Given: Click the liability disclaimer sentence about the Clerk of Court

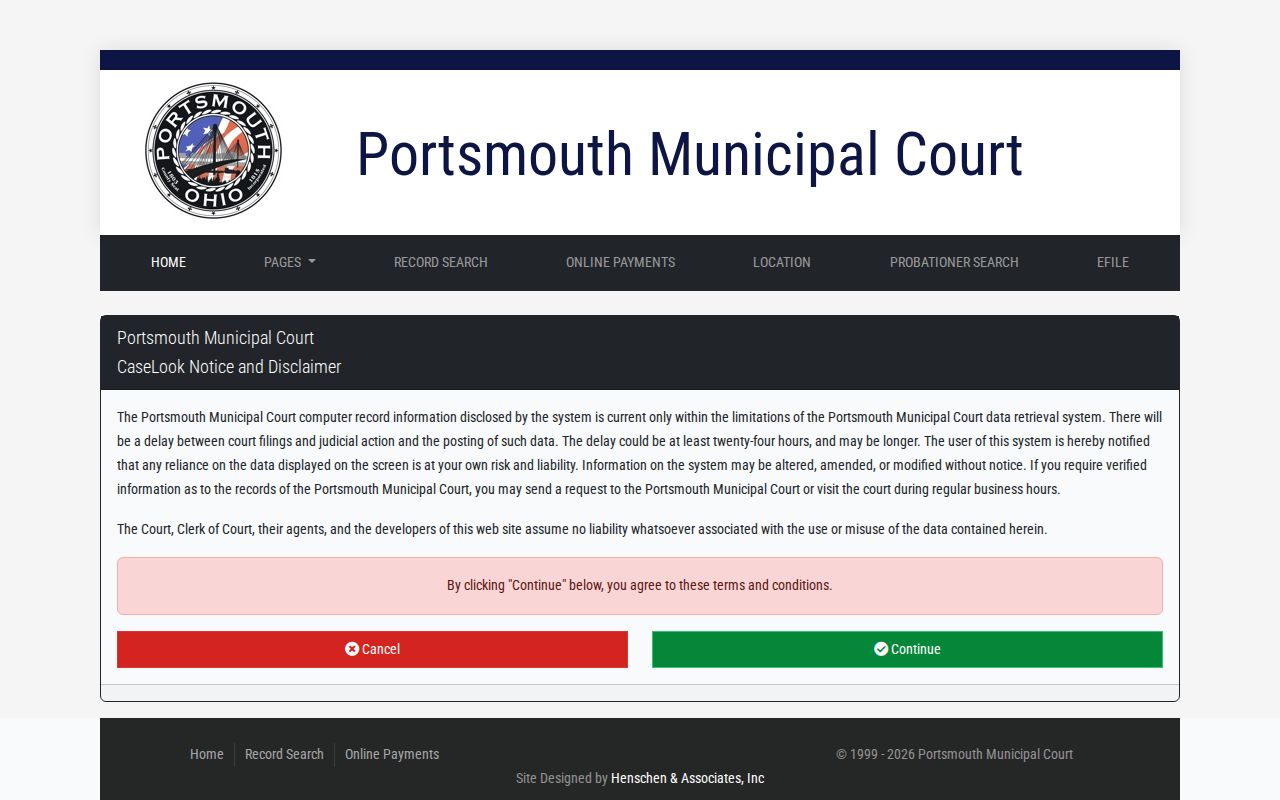Looking at the screenshot, I should pos(582,529).
